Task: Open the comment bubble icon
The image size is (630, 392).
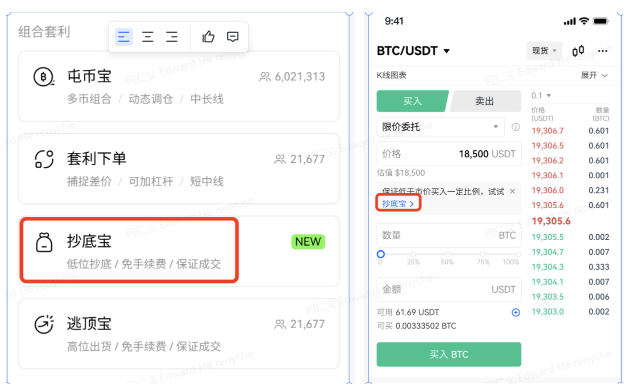Action: tap(233, 37)
